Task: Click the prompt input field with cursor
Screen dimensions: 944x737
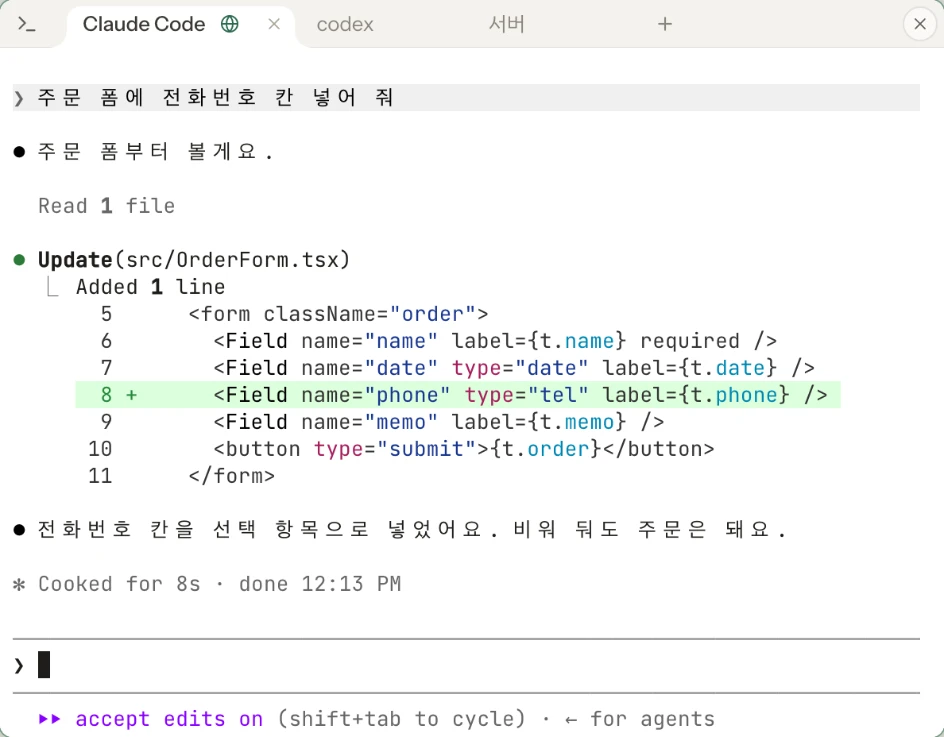Action: coord(466,665)
